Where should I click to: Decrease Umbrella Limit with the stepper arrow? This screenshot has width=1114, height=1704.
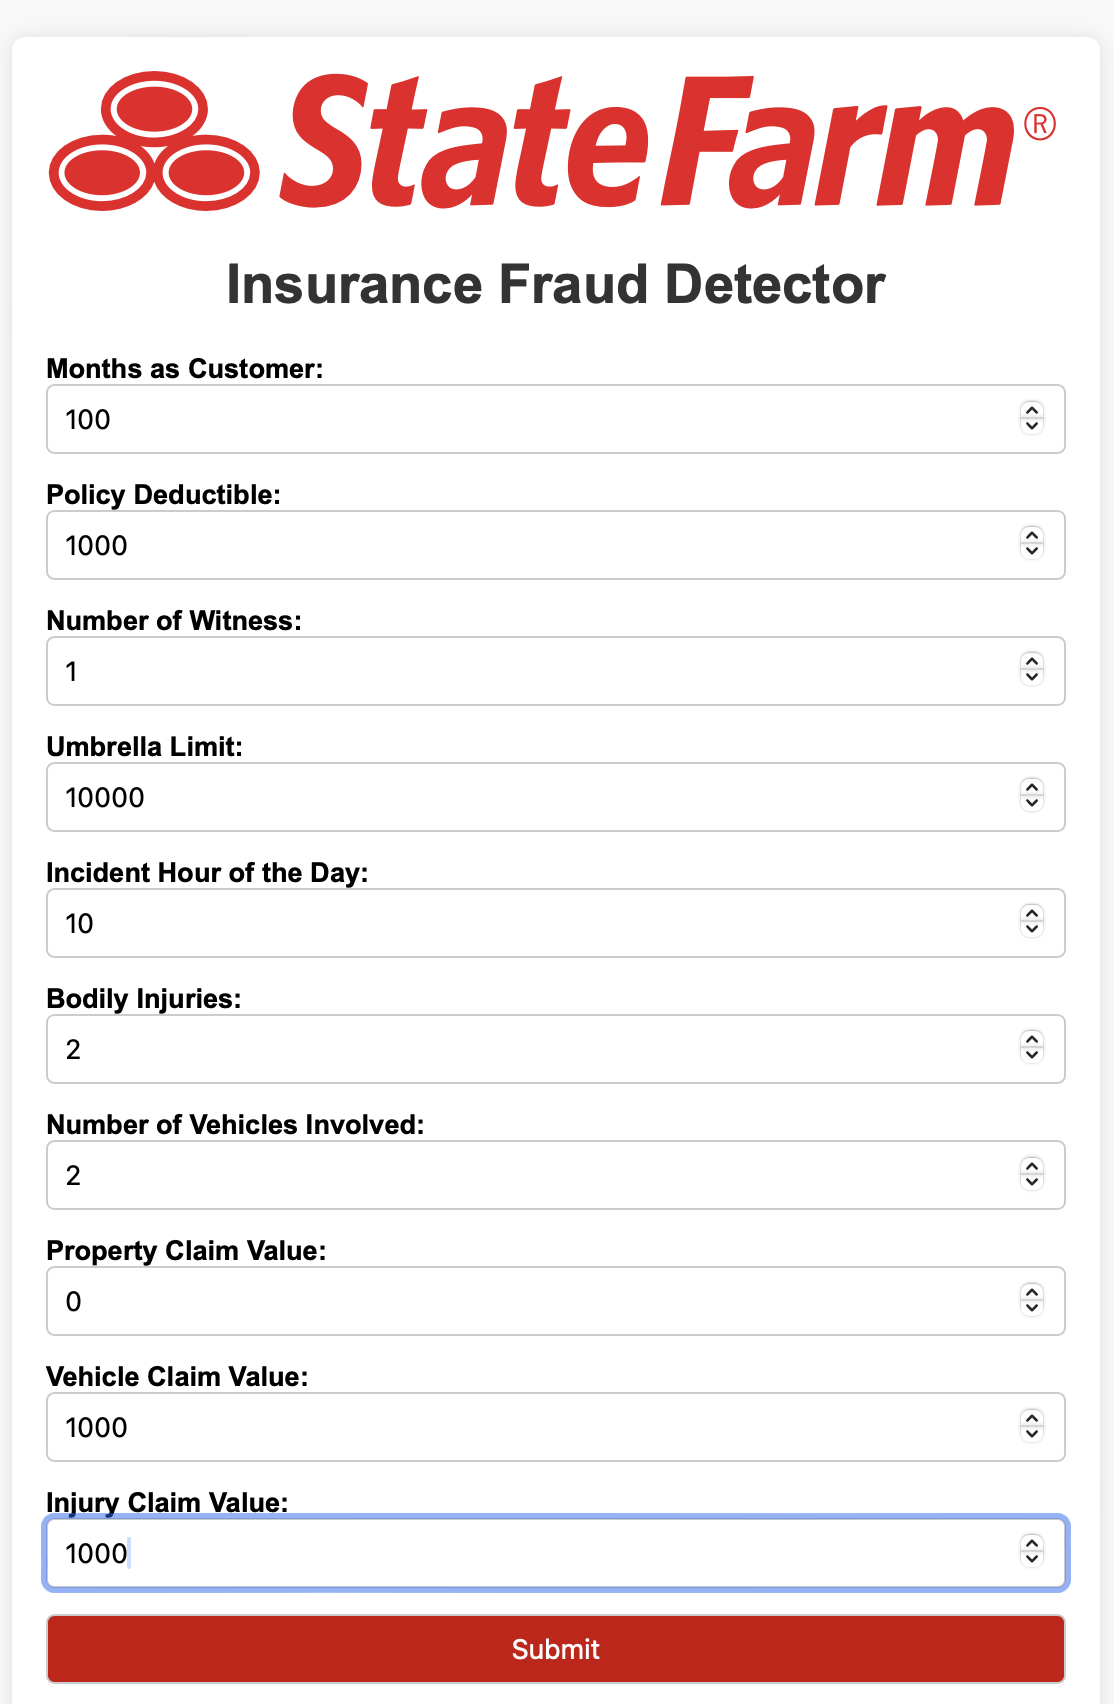(x=1032, y=804)
